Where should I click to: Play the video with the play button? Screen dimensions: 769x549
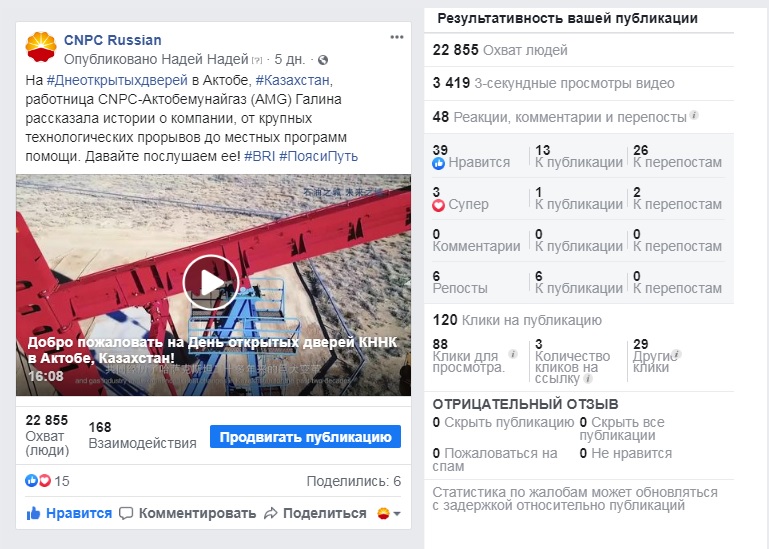[x=211, y=283]
